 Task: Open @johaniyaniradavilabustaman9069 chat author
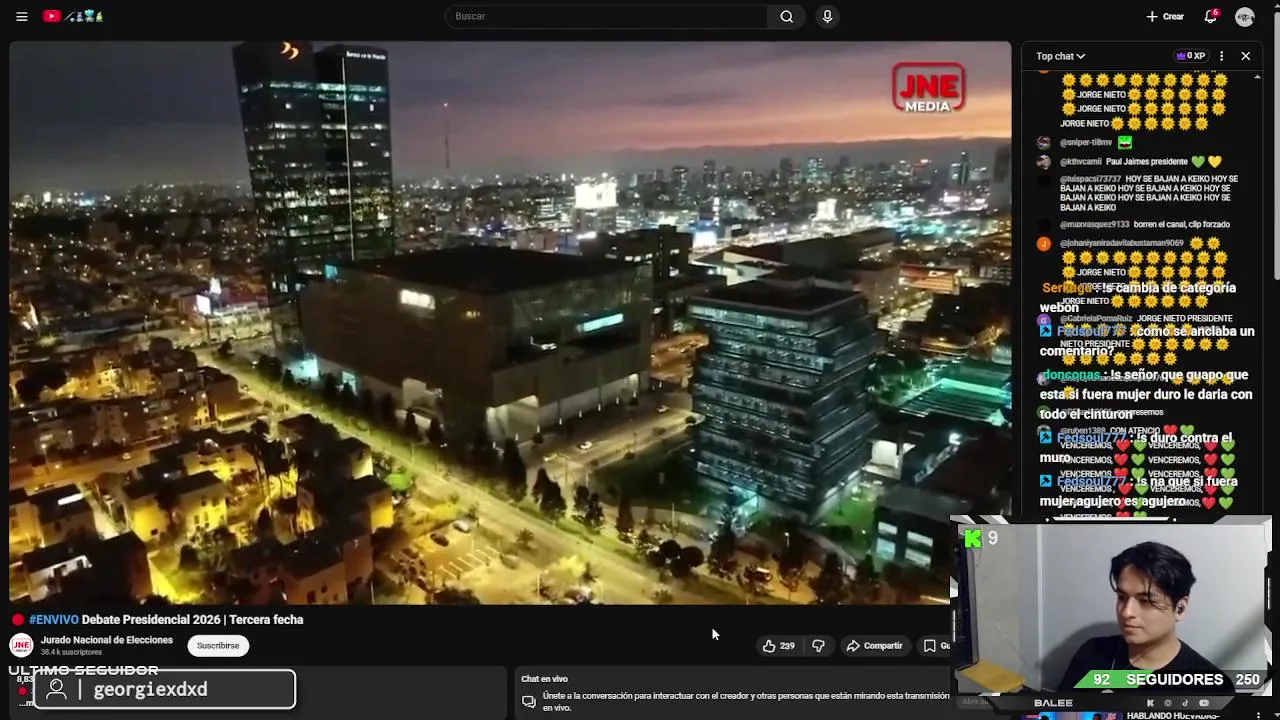[1122, 243]
